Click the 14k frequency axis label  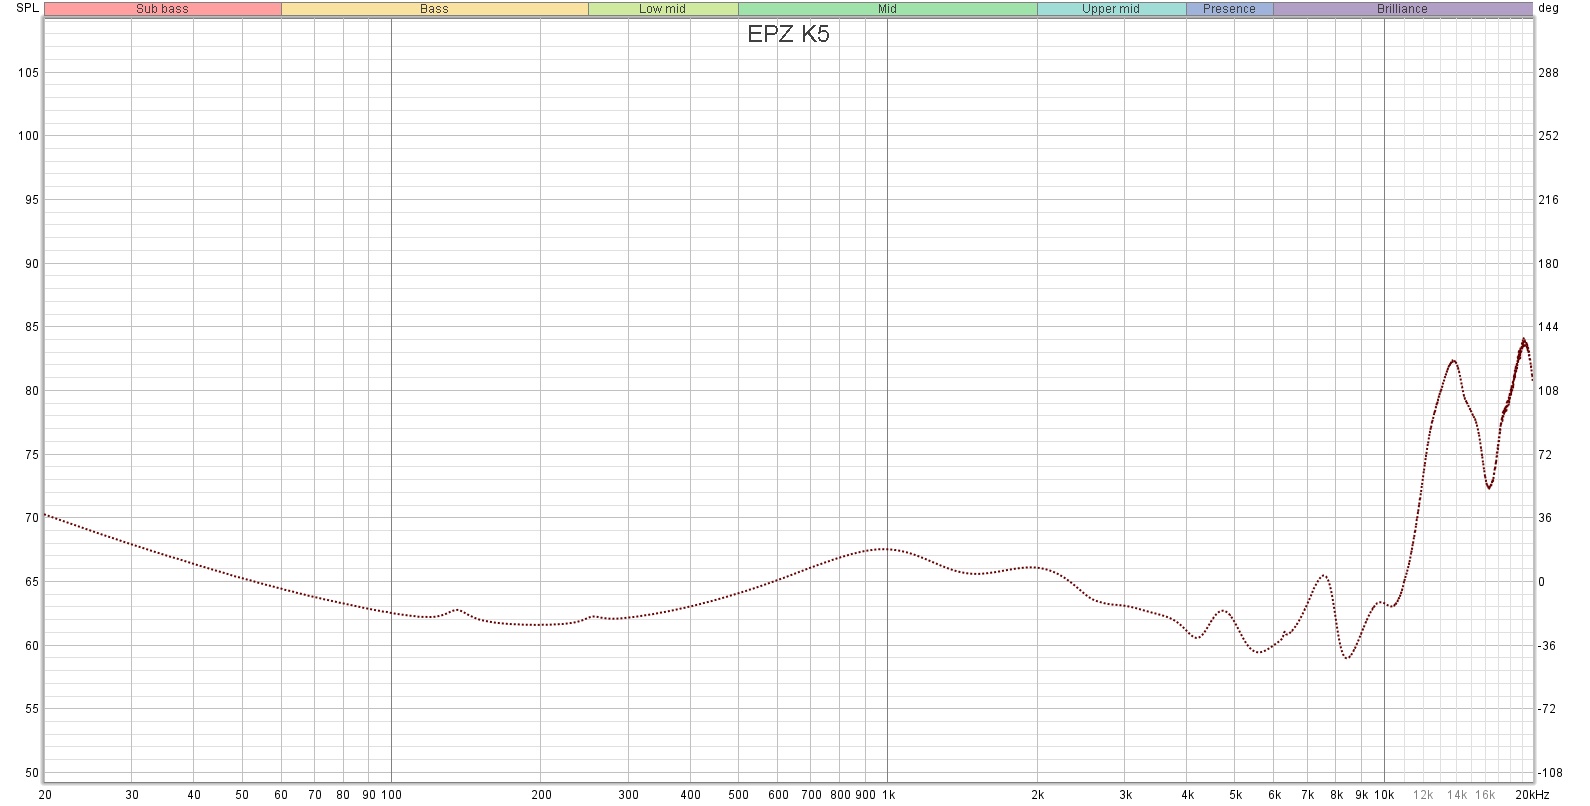click(1457, 795)
